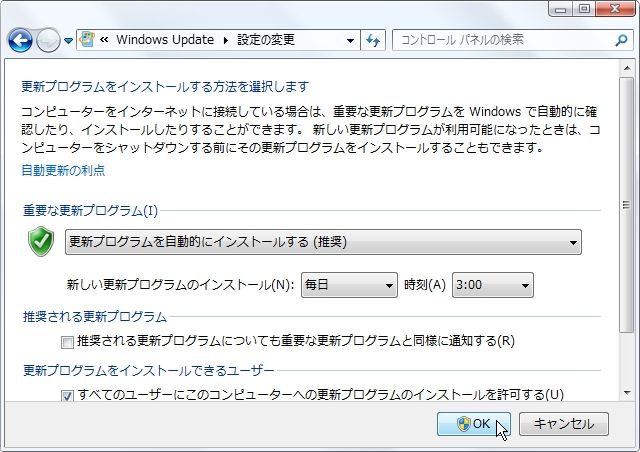Click the scrollbar down arrow
The width and height of the screenshot is (640, 452).
627,393
